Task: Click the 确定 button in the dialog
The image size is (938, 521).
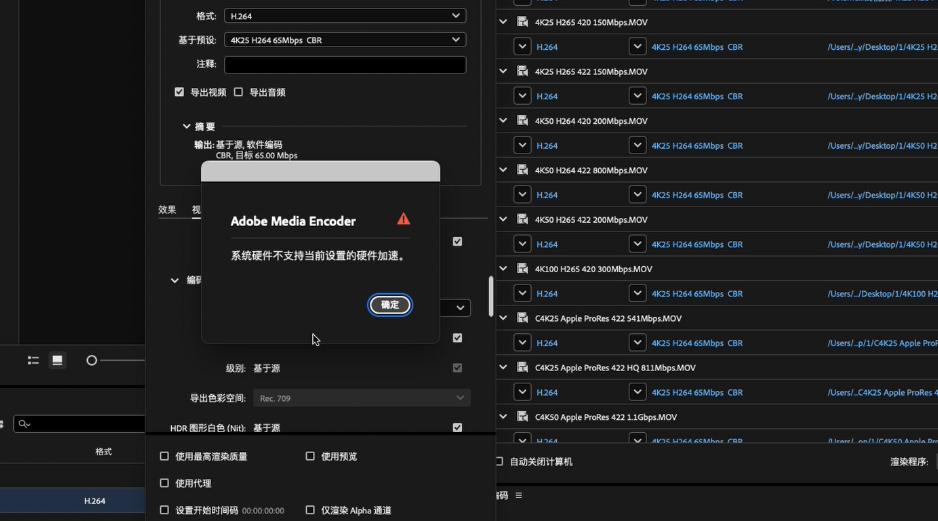Action: click(x=389, y=305)
